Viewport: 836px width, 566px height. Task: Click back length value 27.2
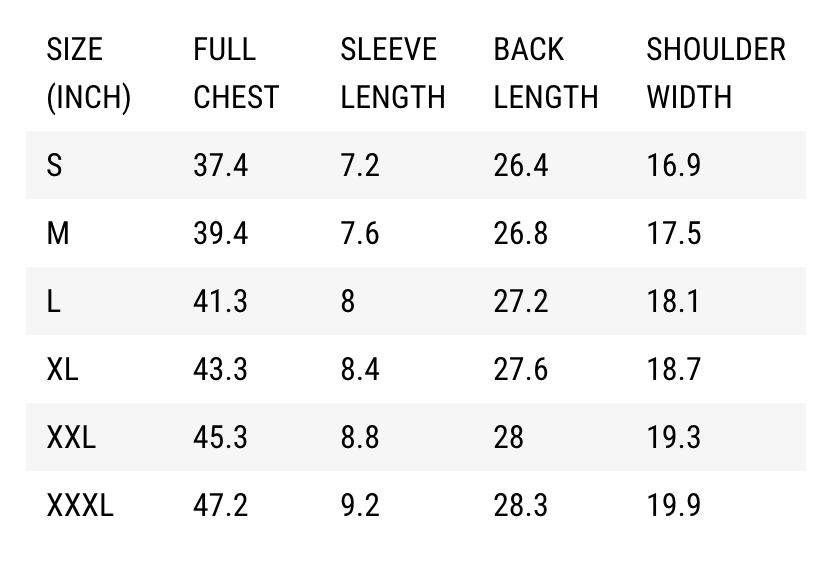[520, 301]
